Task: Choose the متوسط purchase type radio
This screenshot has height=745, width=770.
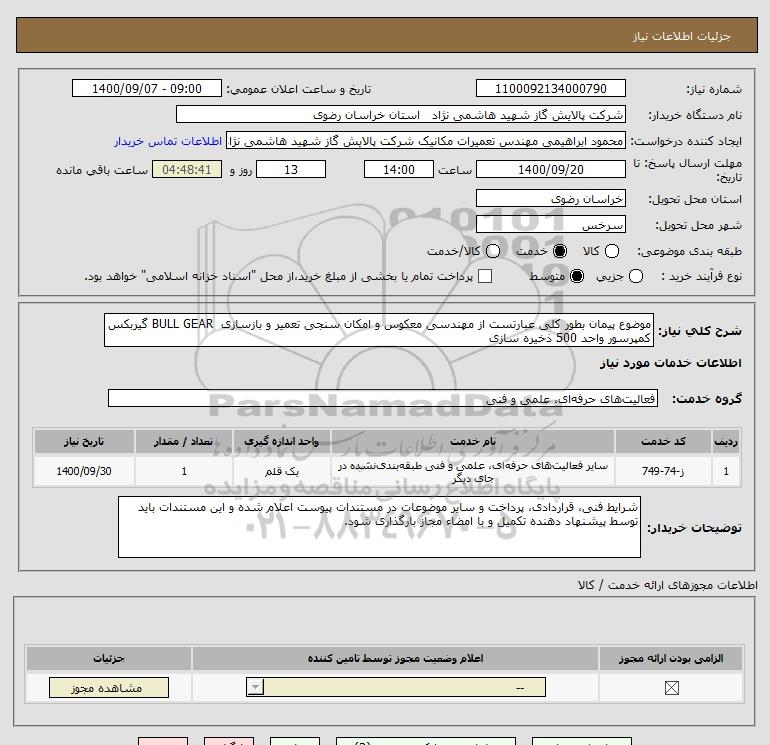Action: click(x=577, y=276)
